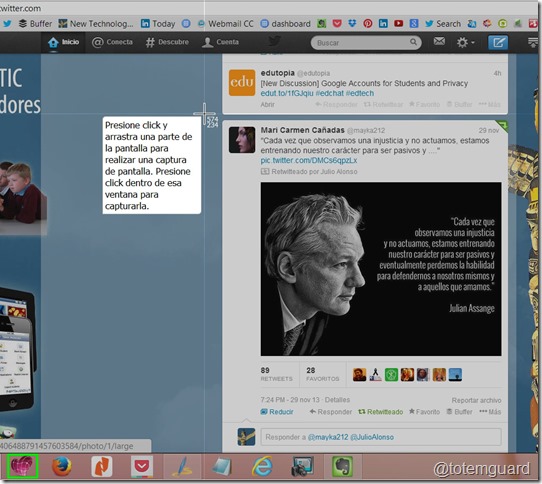
Task: Open the dashboard bookmark
Action: (285, 24)
